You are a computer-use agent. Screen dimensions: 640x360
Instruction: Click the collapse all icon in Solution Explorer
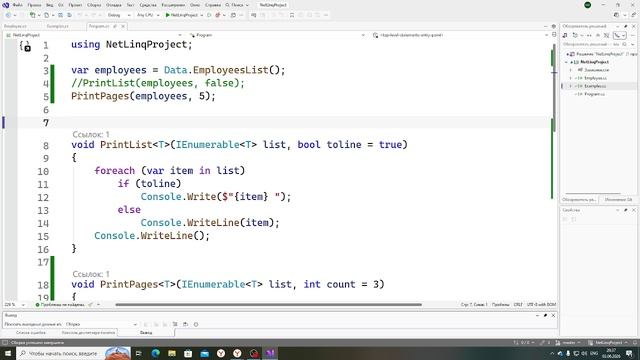pyautogui.click(x=598, y=36)
